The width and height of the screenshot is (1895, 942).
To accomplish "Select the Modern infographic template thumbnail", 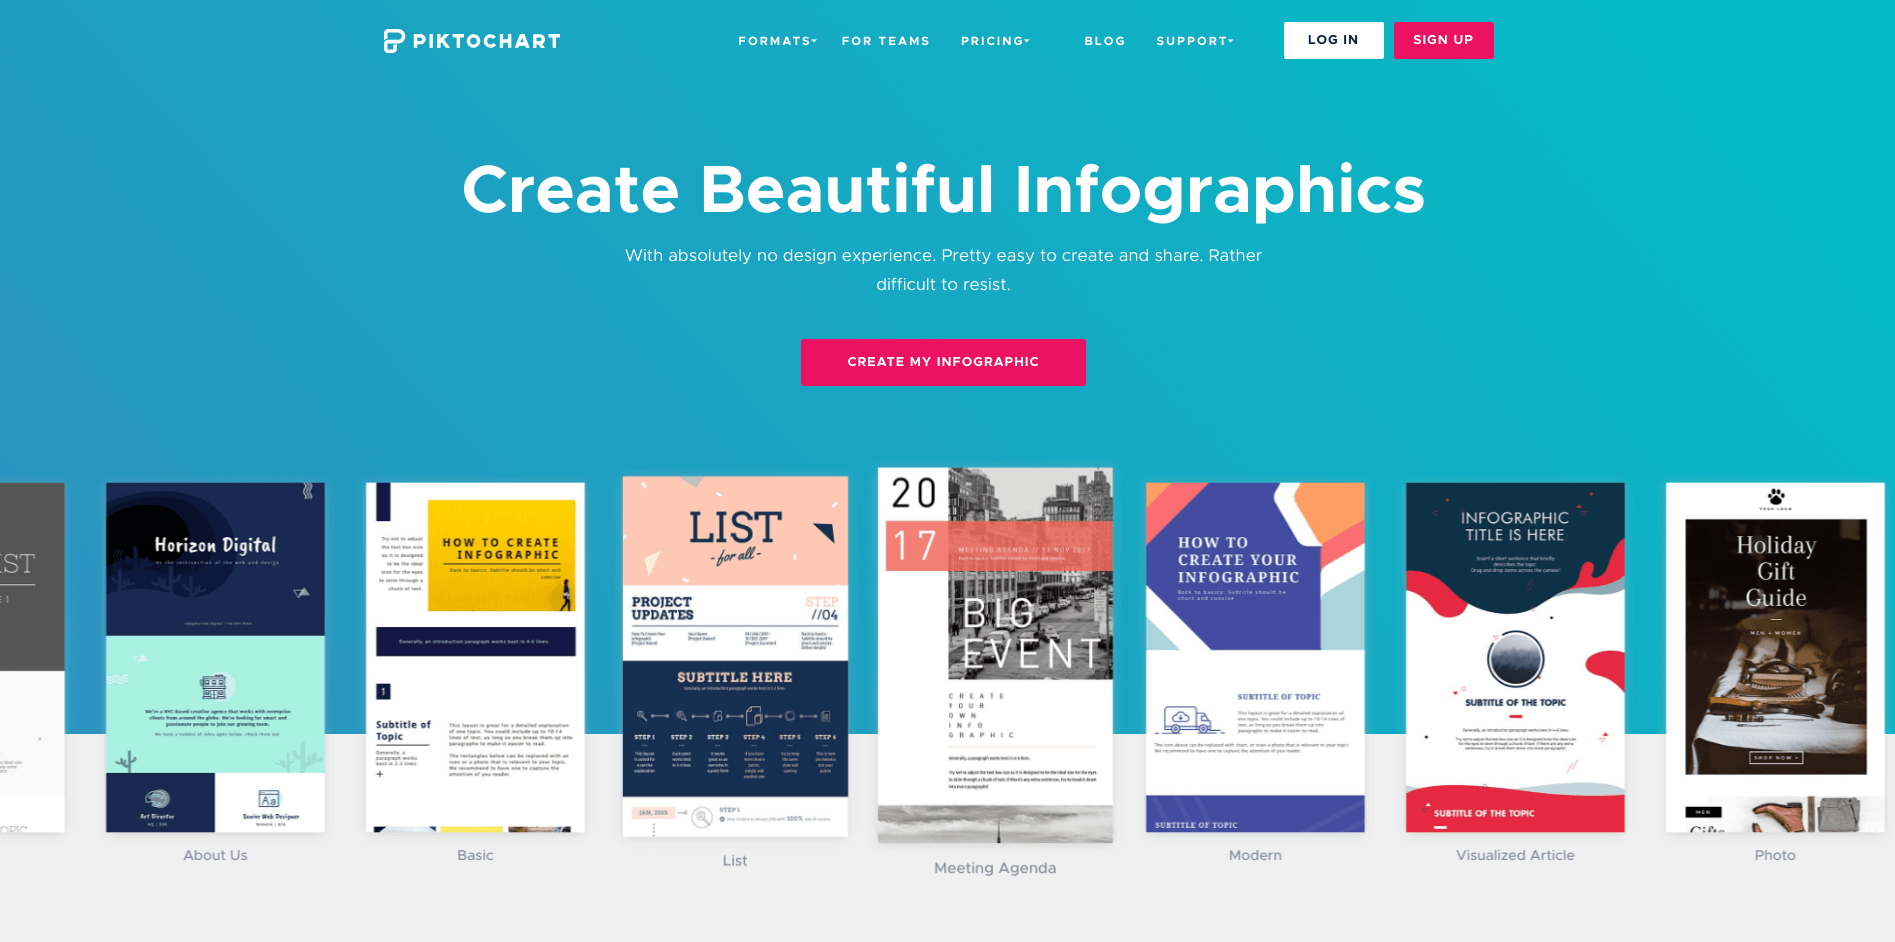I will (x=1255, y=657).
